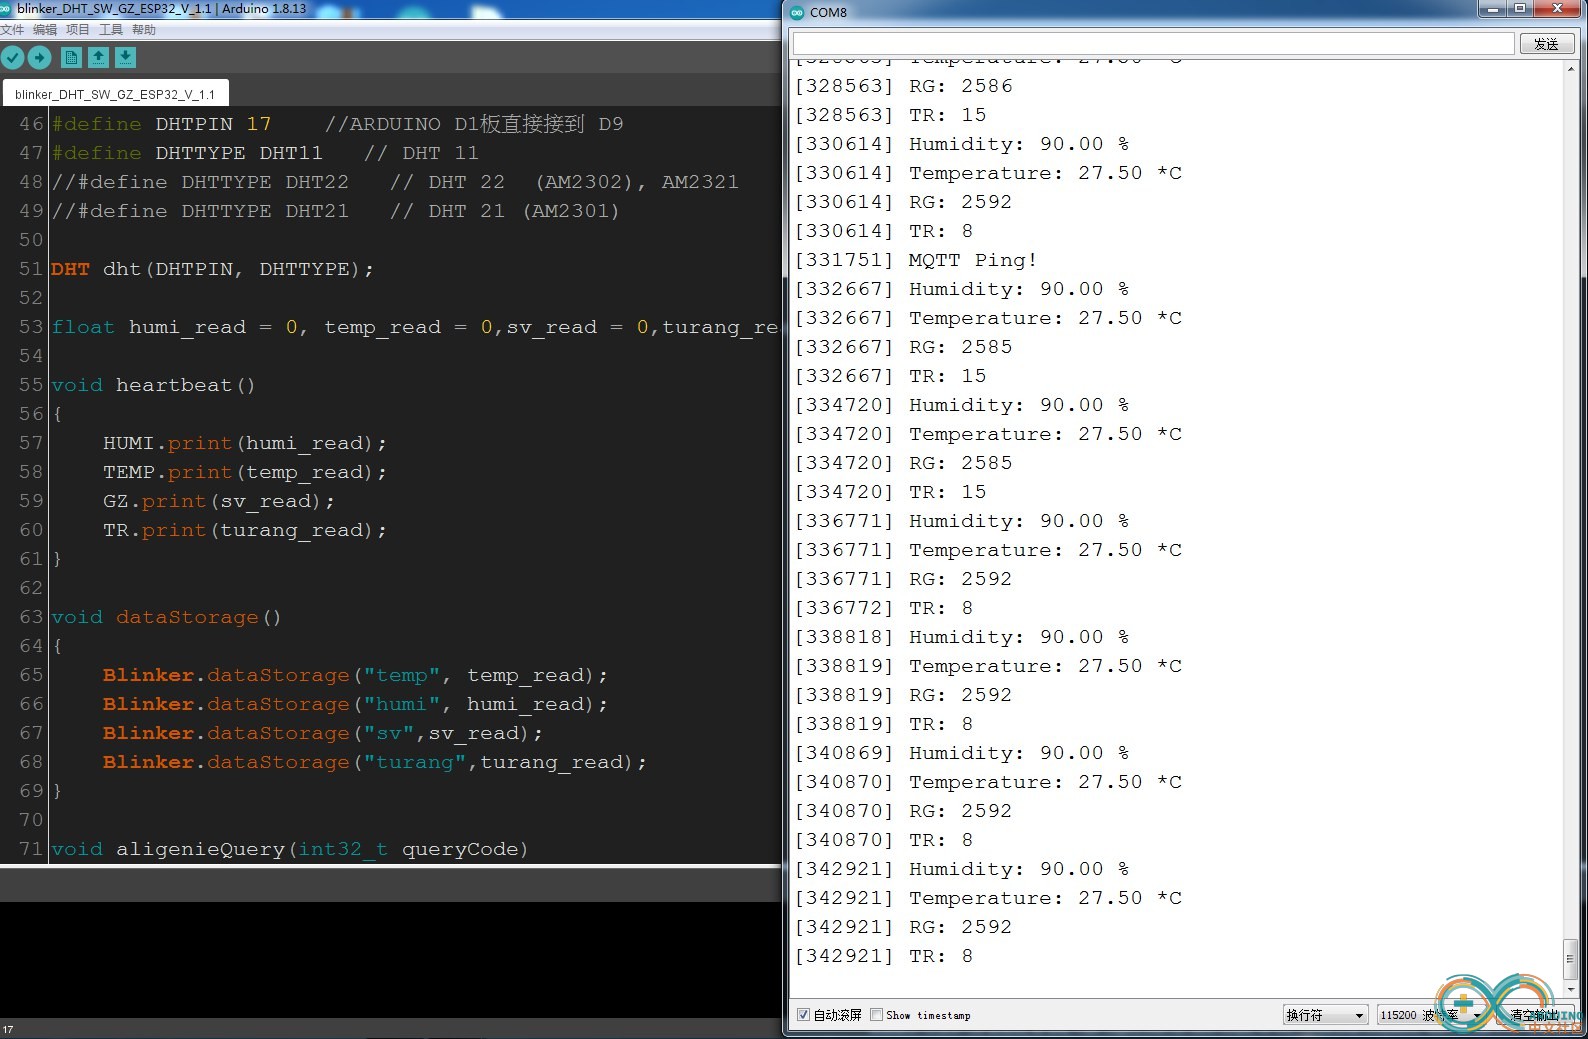Select the blinker_DHT_SW_GZ_ESP32_V_1.1 sketch tab
The height and width of the screenshot is (1039, 1588).
coord(115,94)
